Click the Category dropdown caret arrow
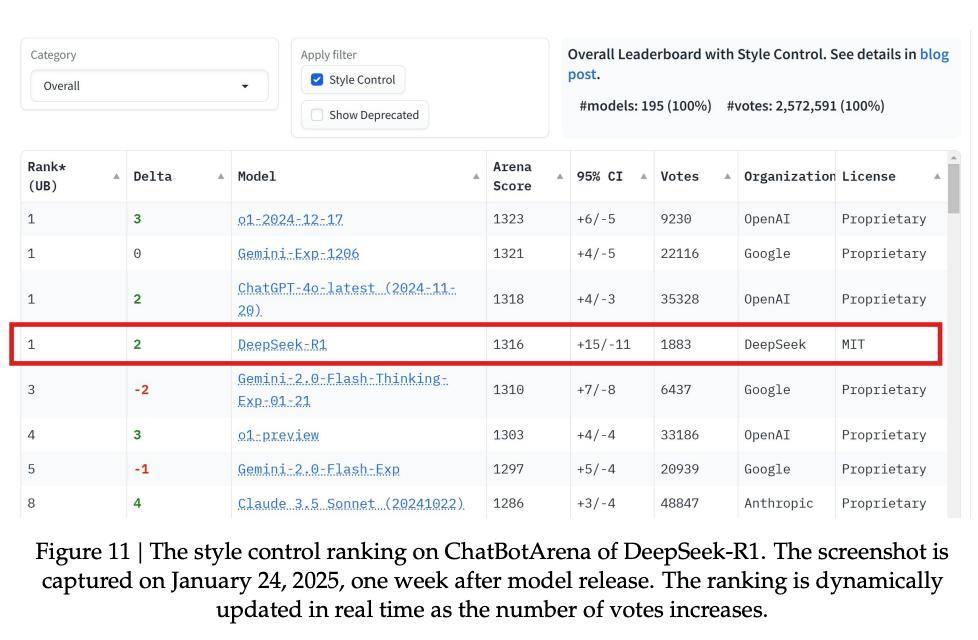Viewport: 978px width, 640px height. [x=245, y=87]
